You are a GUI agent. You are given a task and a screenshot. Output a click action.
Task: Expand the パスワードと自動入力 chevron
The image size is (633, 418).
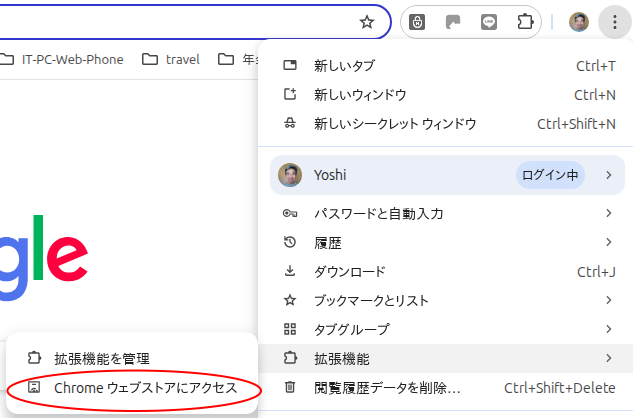click(x=609, y=213)
